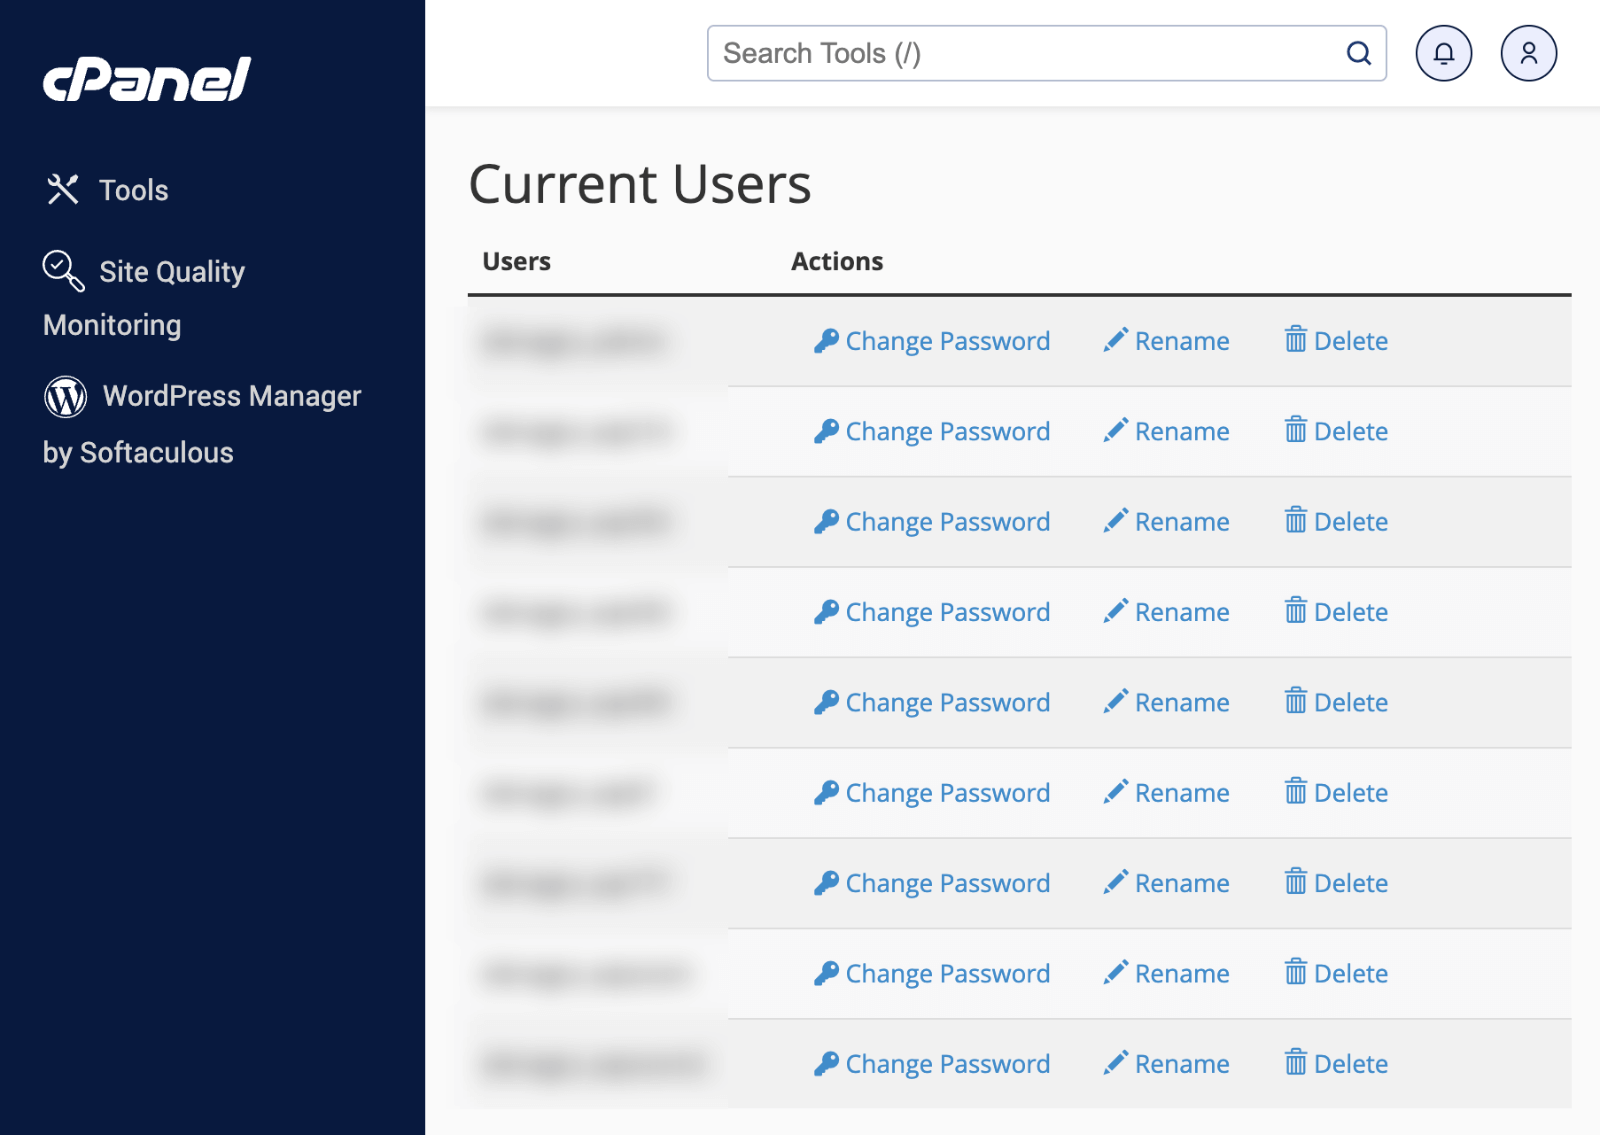This screenshot has width=1600, height=1135.
Task: Click the key icon beside first Change Password
Action: [826, 340]
